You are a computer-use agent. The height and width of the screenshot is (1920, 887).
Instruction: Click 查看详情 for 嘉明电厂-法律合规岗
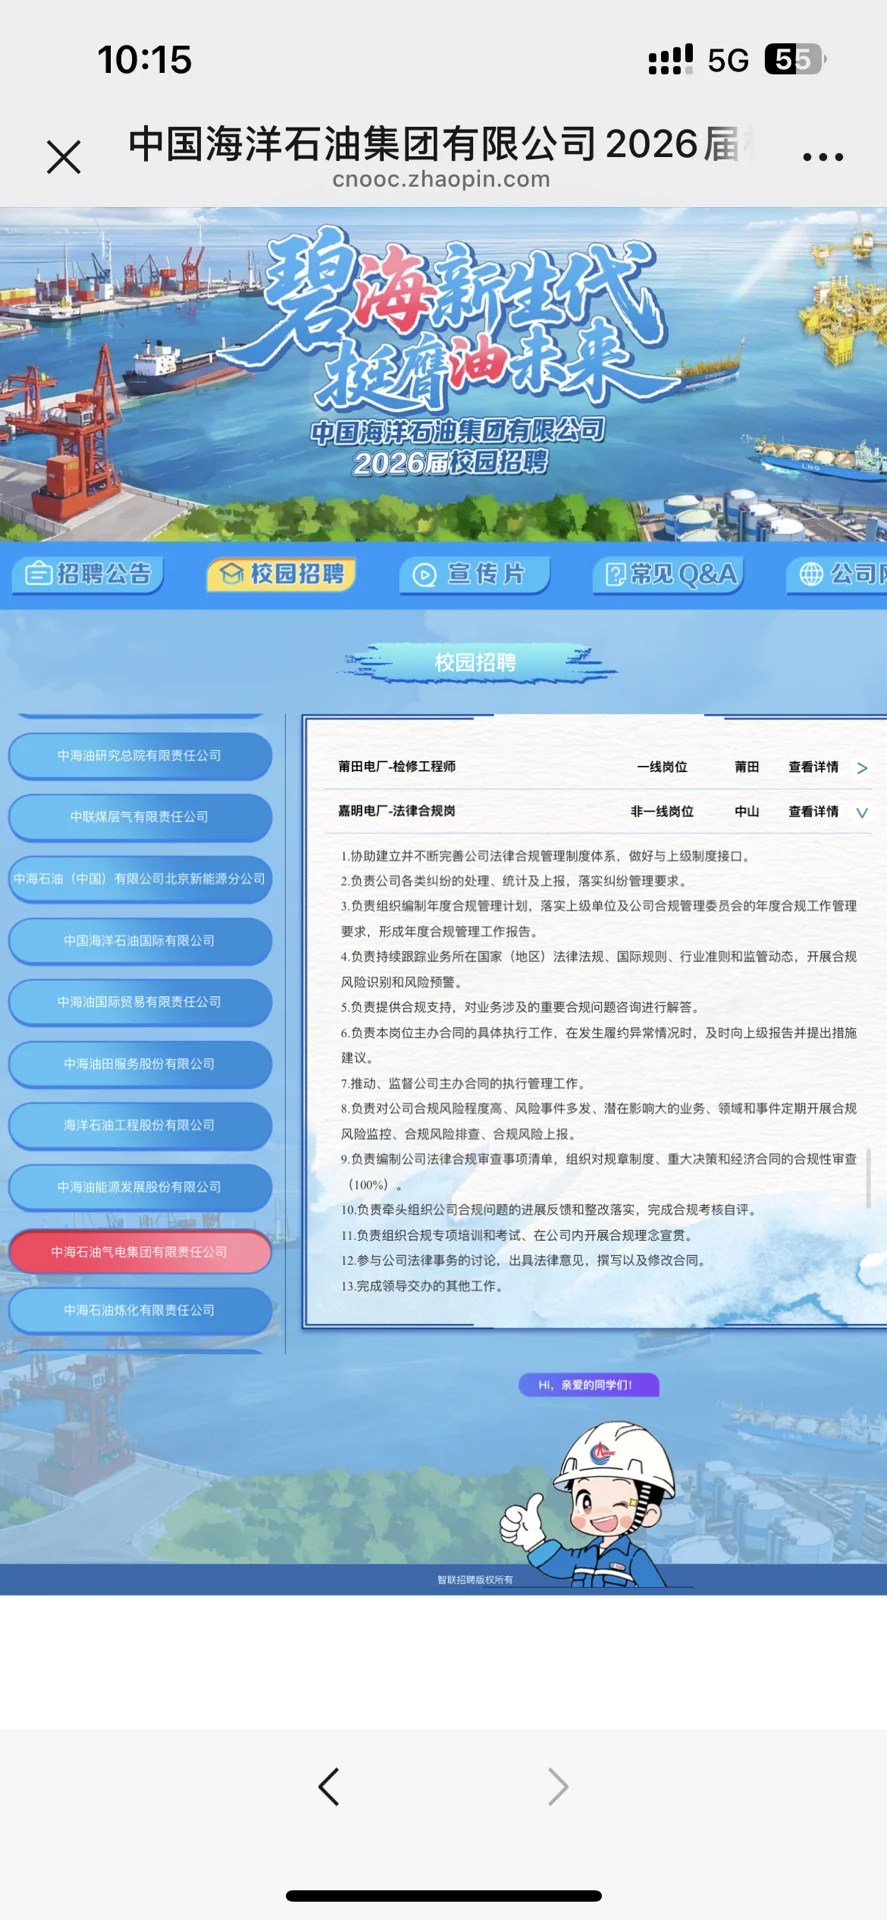click(x=813, y=811)
